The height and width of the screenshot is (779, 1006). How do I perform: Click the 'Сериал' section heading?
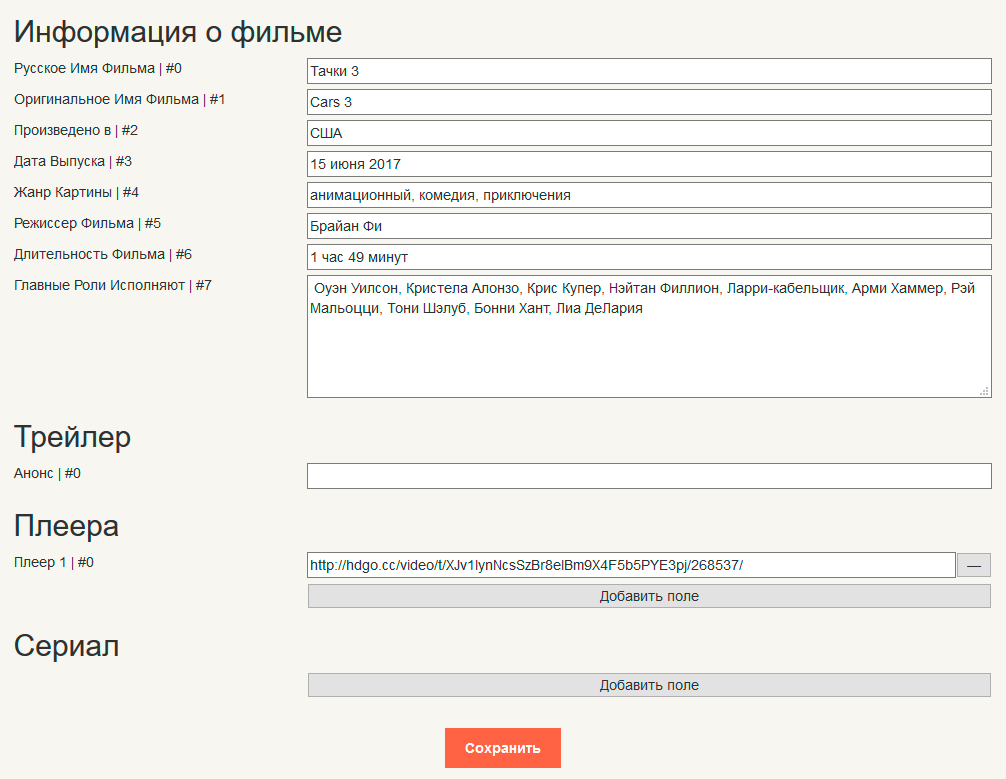click(x=67, y=646)
